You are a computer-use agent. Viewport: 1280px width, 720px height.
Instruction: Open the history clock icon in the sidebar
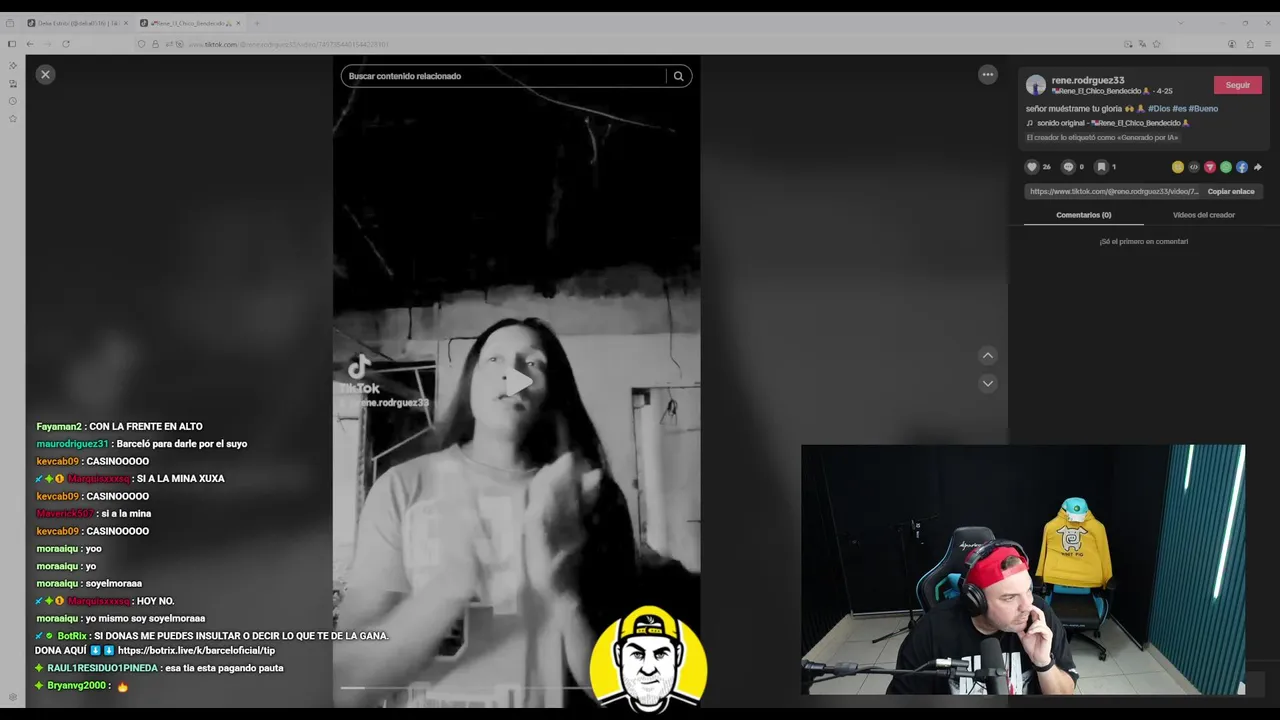pyautogui.click(x=13, y=101)
